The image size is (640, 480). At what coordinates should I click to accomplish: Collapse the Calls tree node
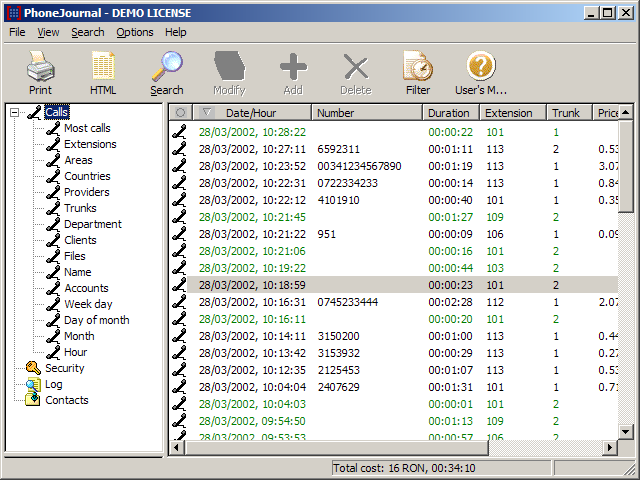(x=15, y=112)
